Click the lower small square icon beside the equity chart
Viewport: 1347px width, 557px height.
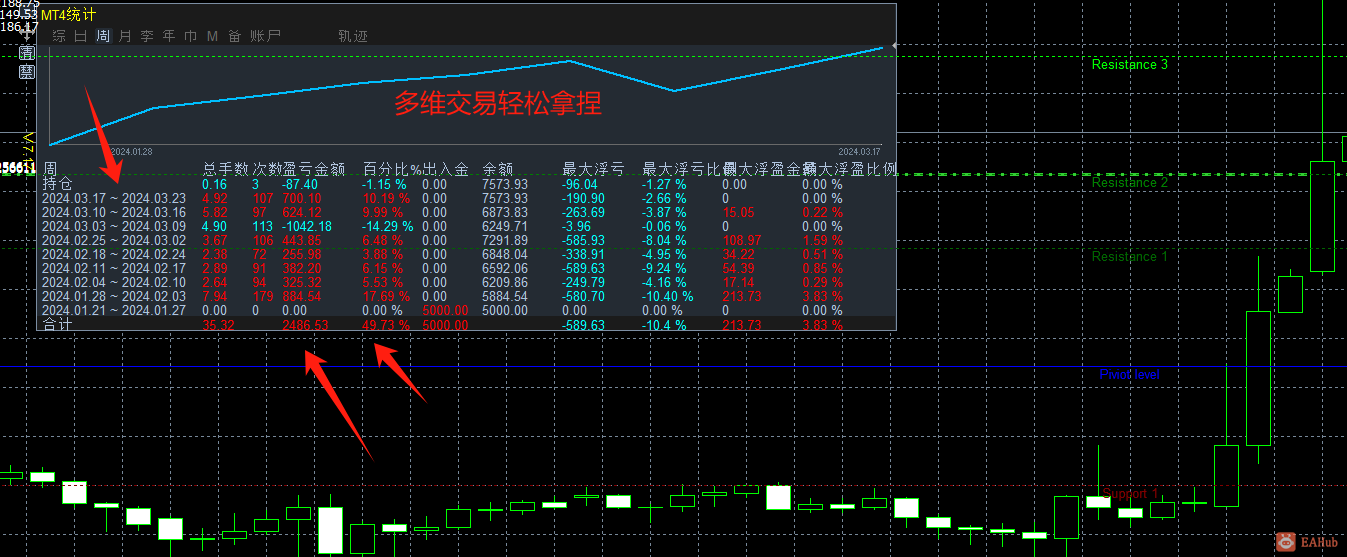pyautogui.click(x=27, y=72)
